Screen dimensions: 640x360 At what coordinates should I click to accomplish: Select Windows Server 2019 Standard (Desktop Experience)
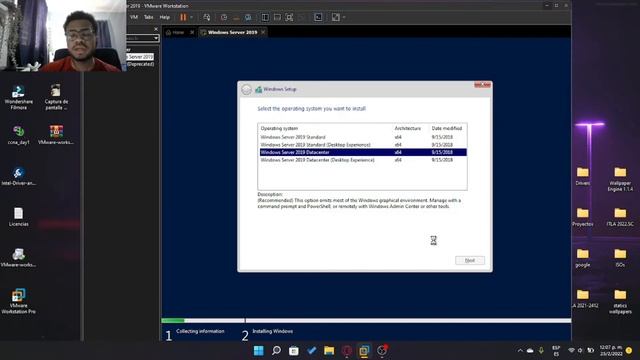(362, 144)
